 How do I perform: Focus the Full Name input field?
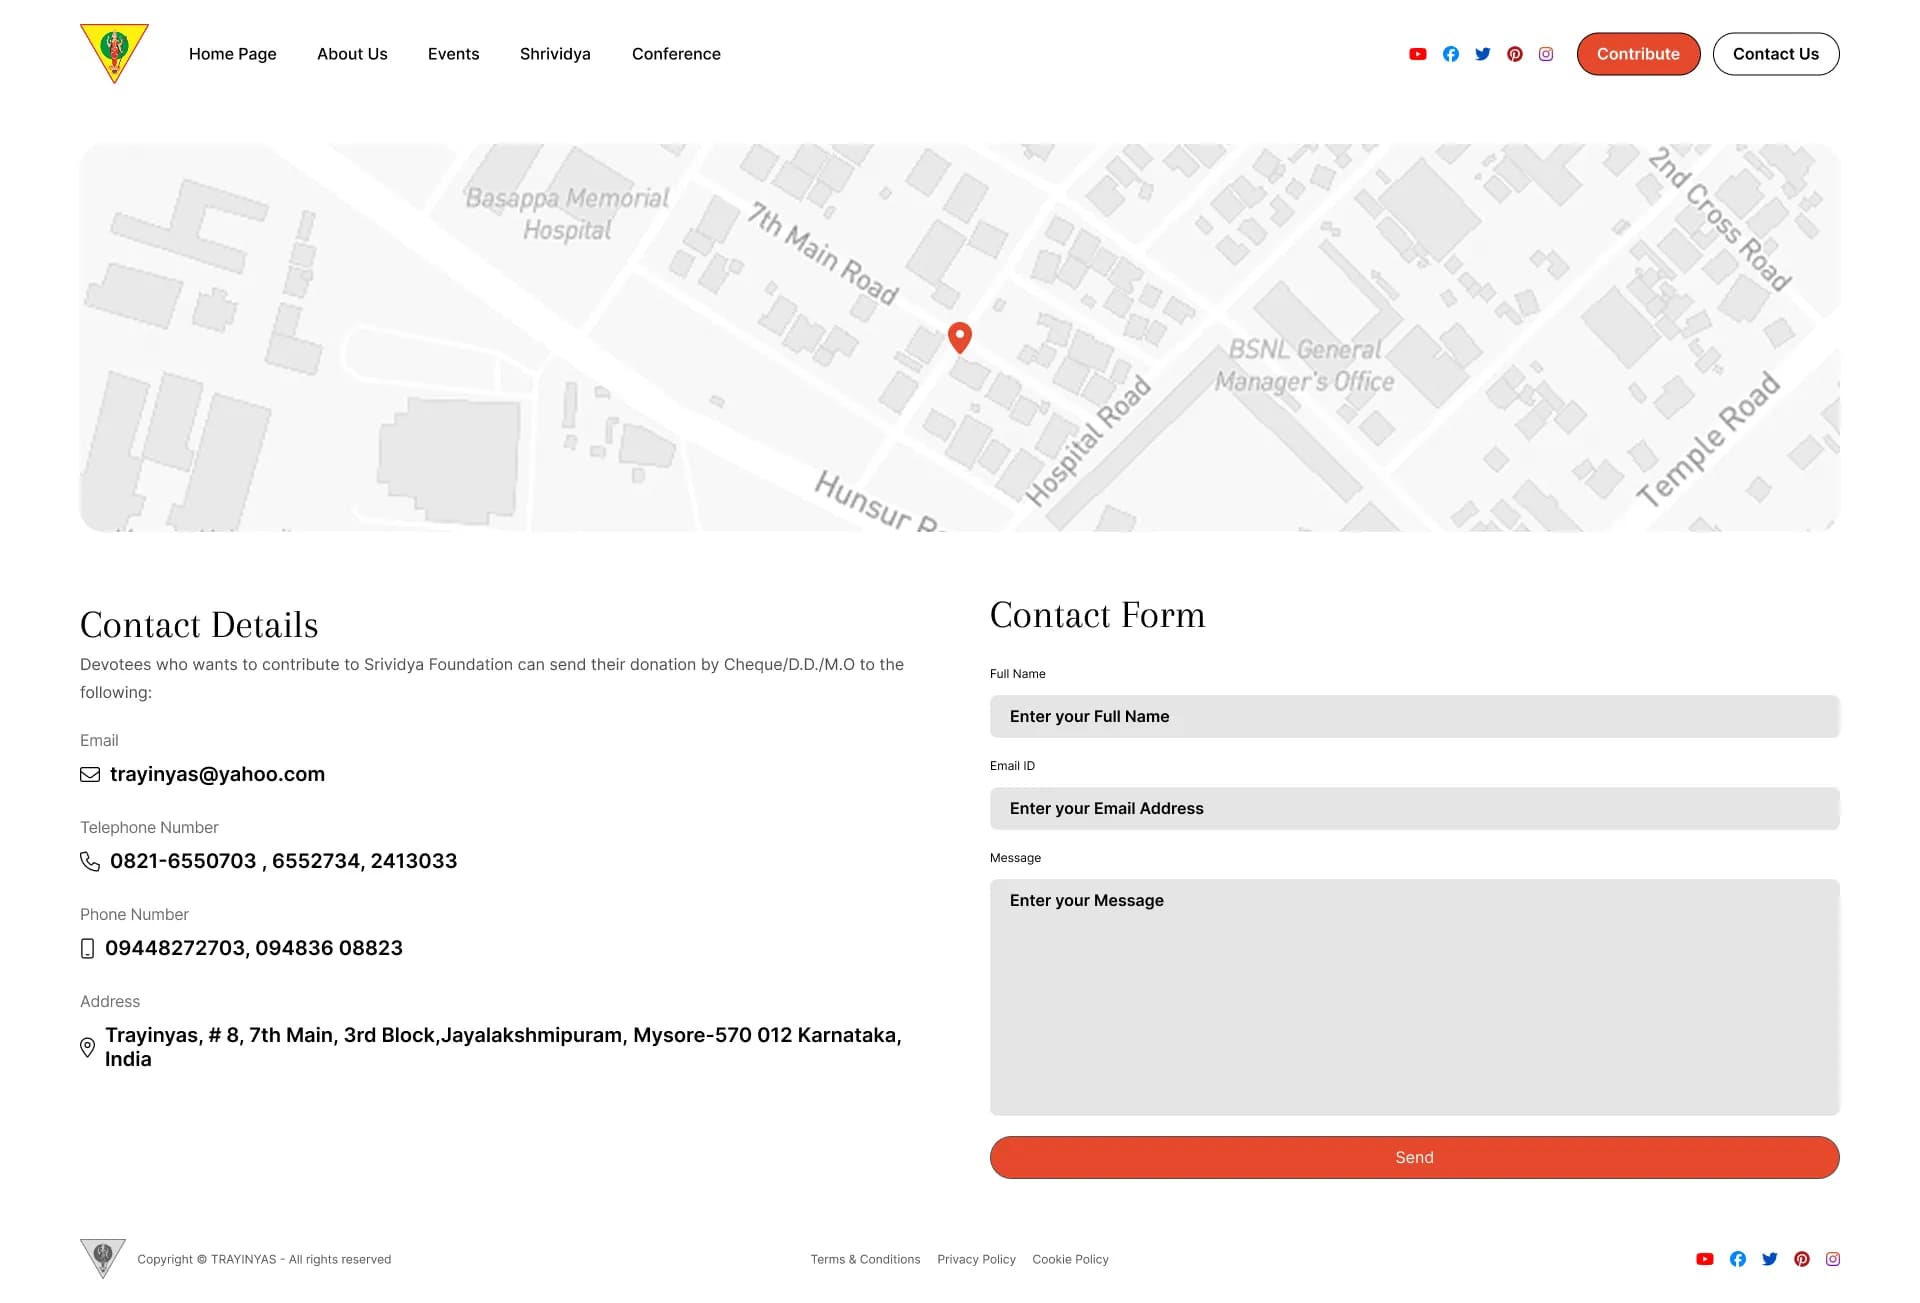(x=1414, y=716)
